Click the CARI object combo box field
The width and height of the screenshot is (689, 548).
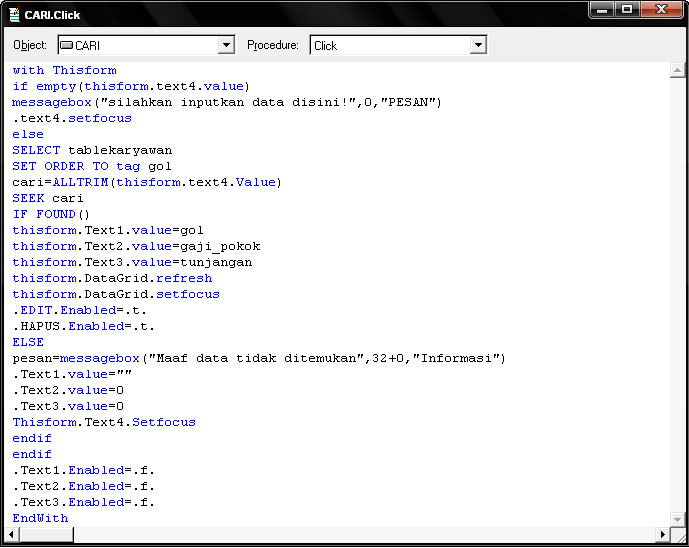coord(146,45)
